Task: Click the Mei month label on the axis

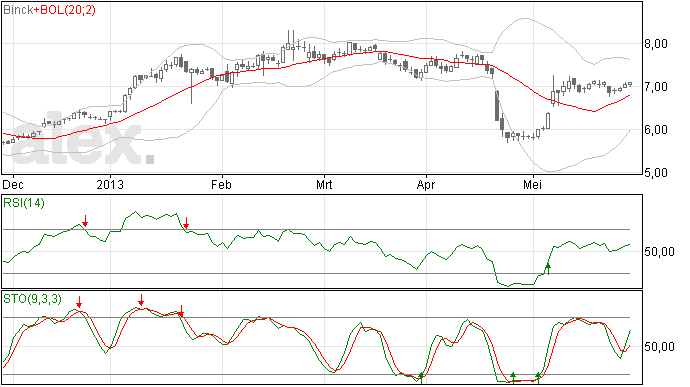Action: [x=532, y=184]
